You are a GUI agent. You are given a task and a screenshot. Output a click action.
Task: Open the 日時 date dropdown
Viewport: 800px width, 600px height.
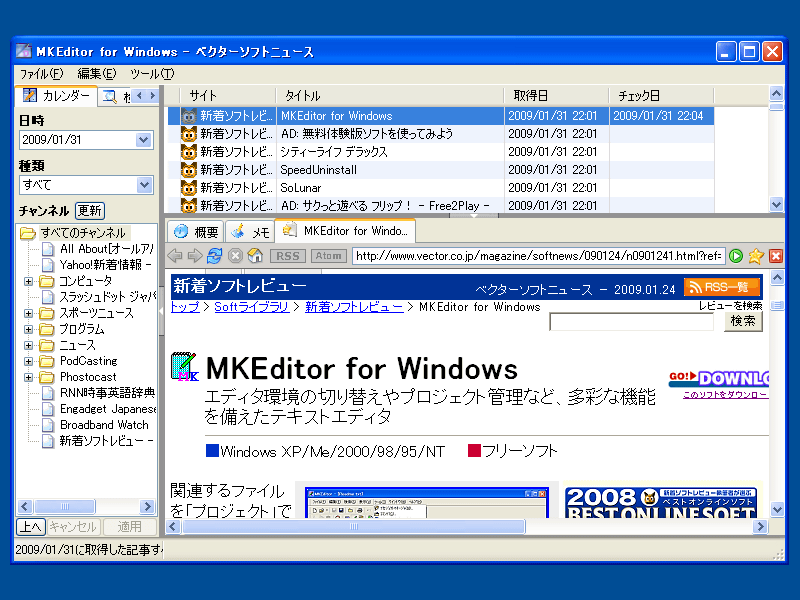[144, 140]
